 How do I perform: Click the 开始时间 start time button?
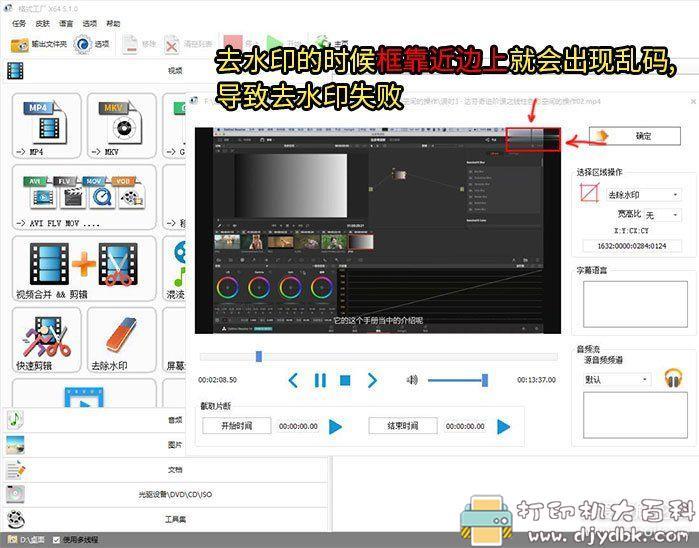pos(237,426)
